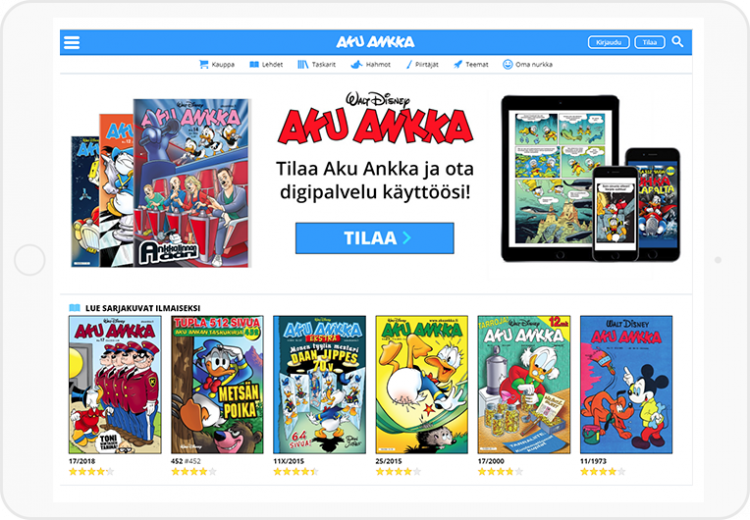Screen dimensions: 750x520
Task: Click the Aku Ankka header logo
Action: 375,42
